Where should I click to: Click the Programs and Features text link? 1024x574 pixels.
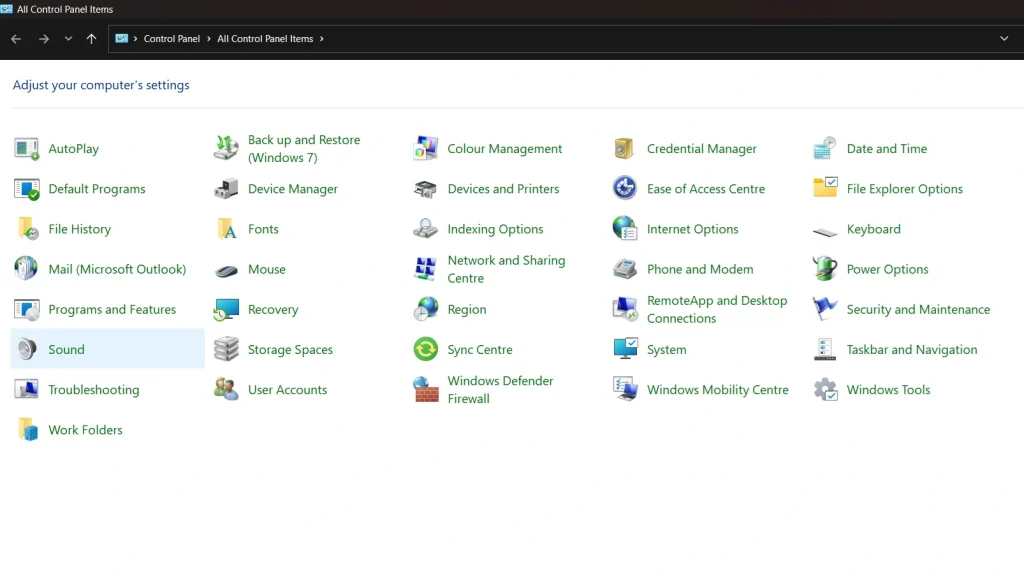click(x=112, y=310)
